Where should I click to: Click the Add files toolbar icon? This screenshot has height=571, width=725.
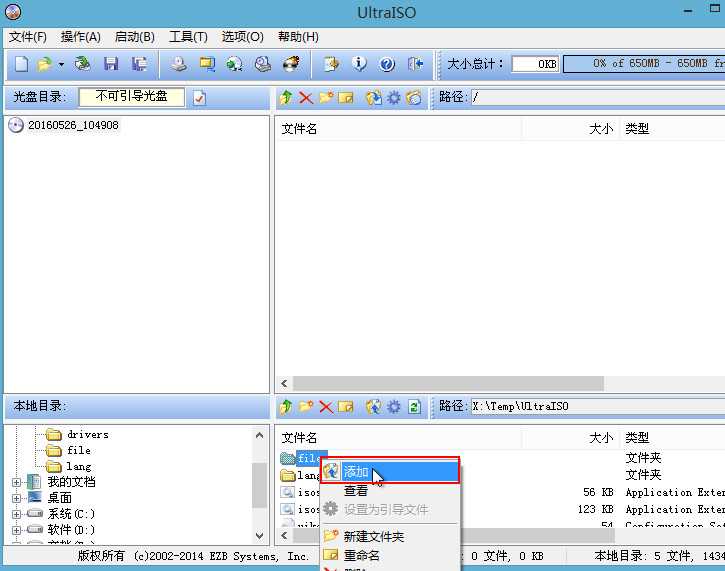pyautogui.click(x=331, y=64)
